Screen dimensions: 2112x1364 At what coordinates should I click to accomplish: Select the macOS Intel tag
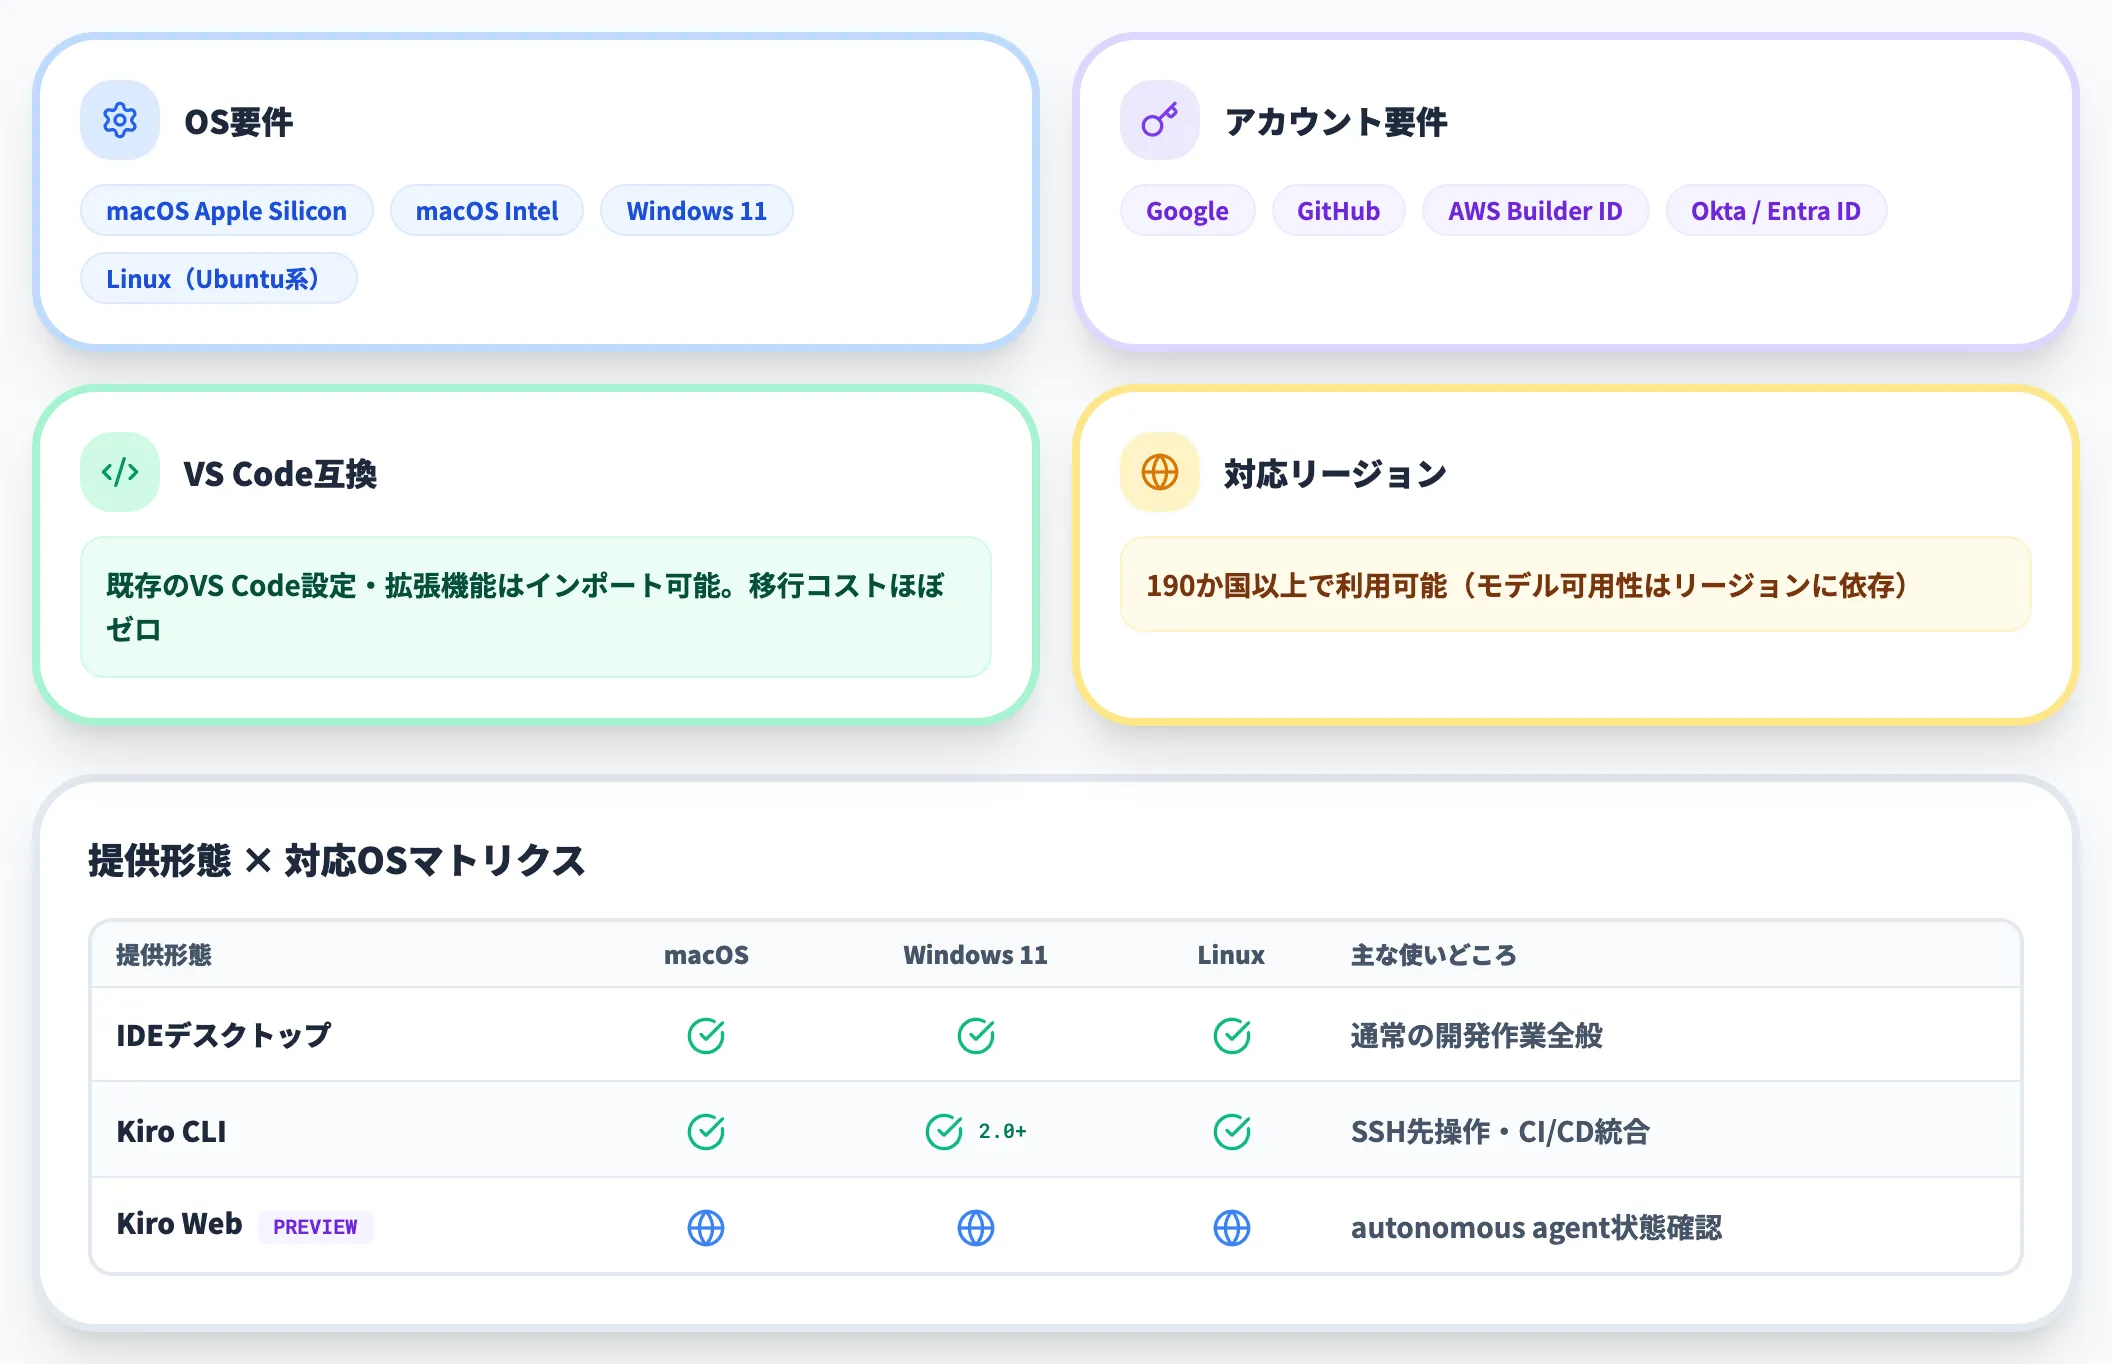tap(487, 211)
